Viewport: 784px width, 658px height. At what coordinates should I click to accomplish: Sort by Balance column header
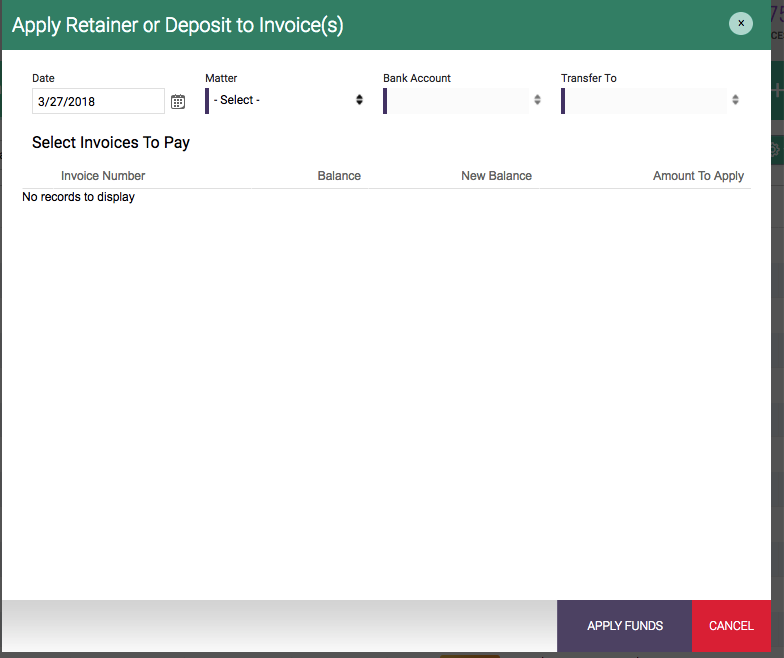339,176
